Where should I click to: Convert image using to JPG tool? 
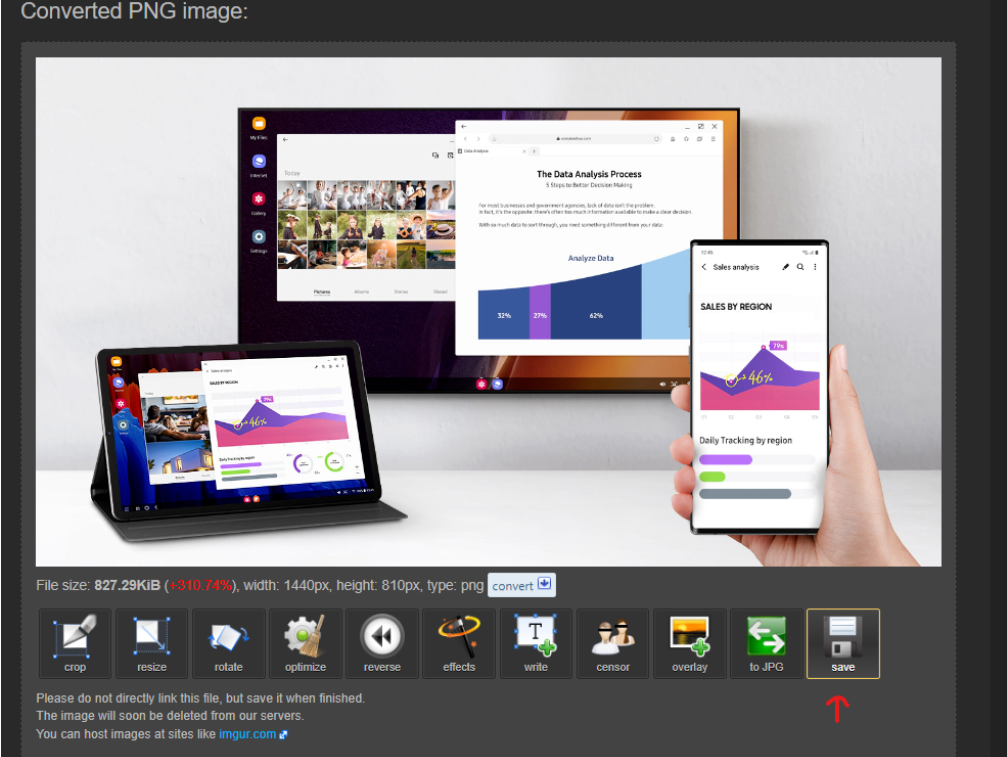[x=766, y=643]
